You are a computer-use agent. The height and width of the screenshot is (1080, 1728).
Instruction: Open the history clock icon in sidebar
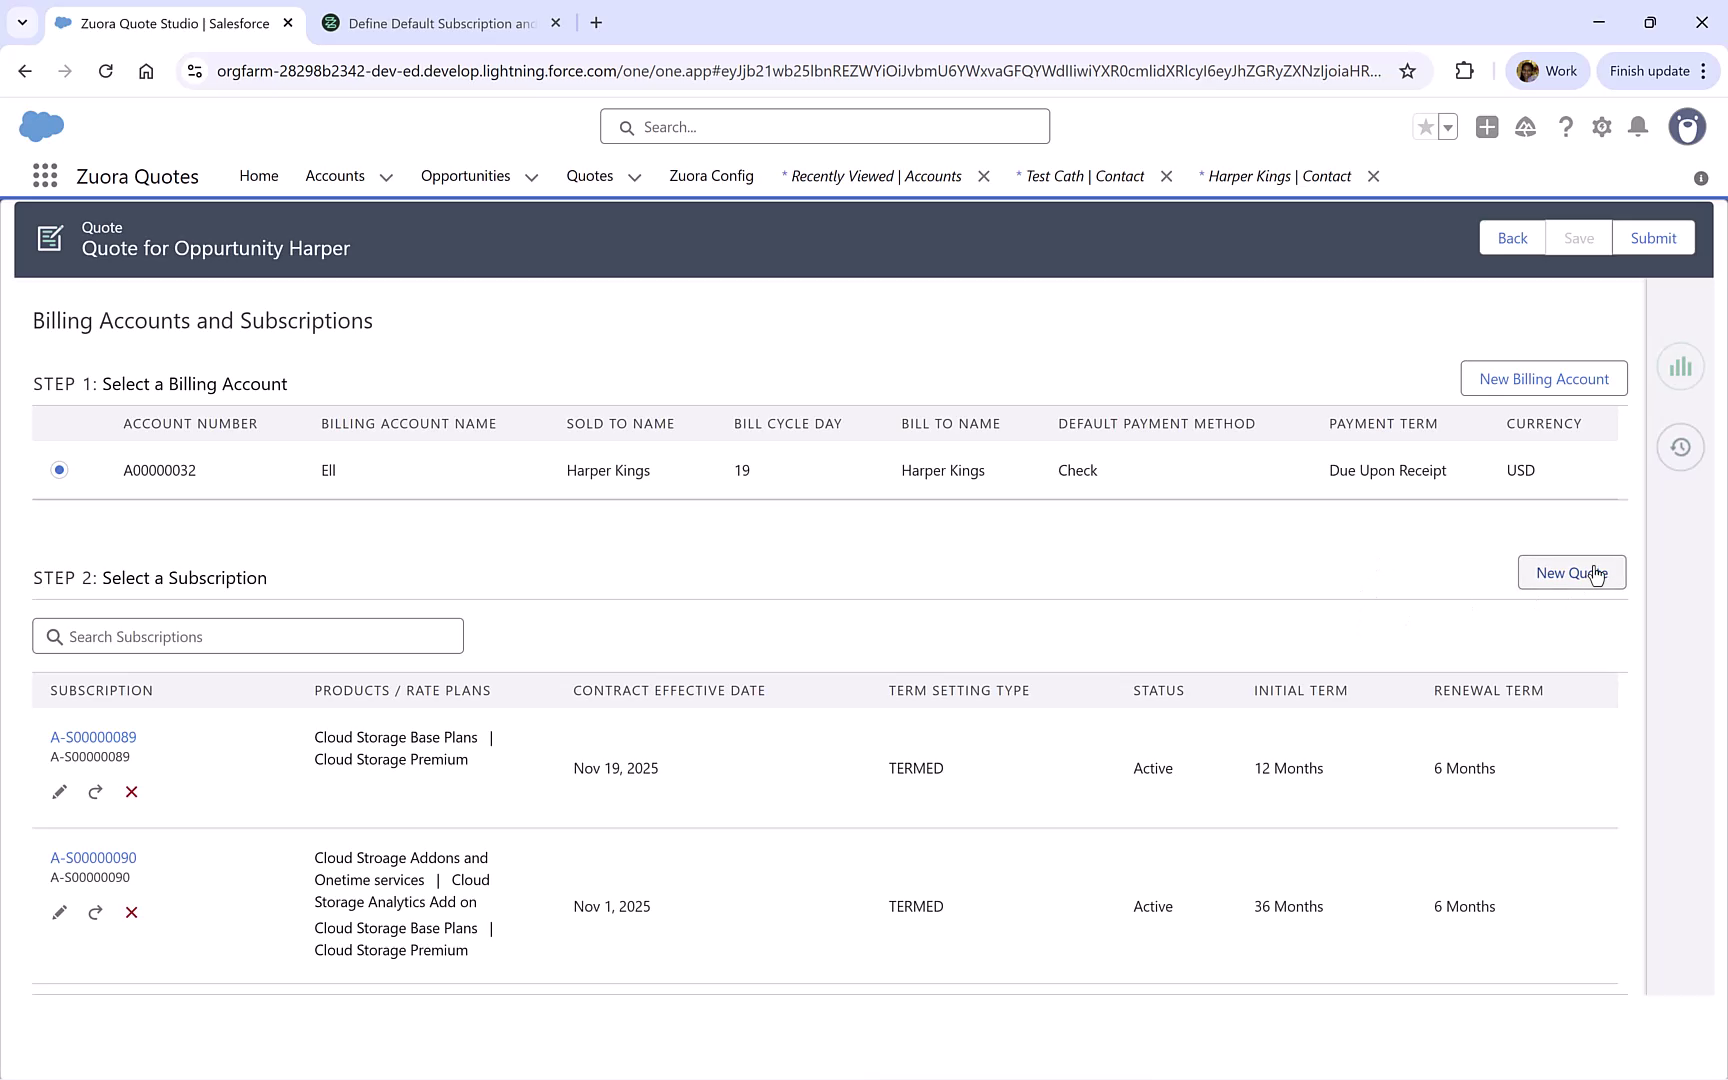[x=1680, y=447]
